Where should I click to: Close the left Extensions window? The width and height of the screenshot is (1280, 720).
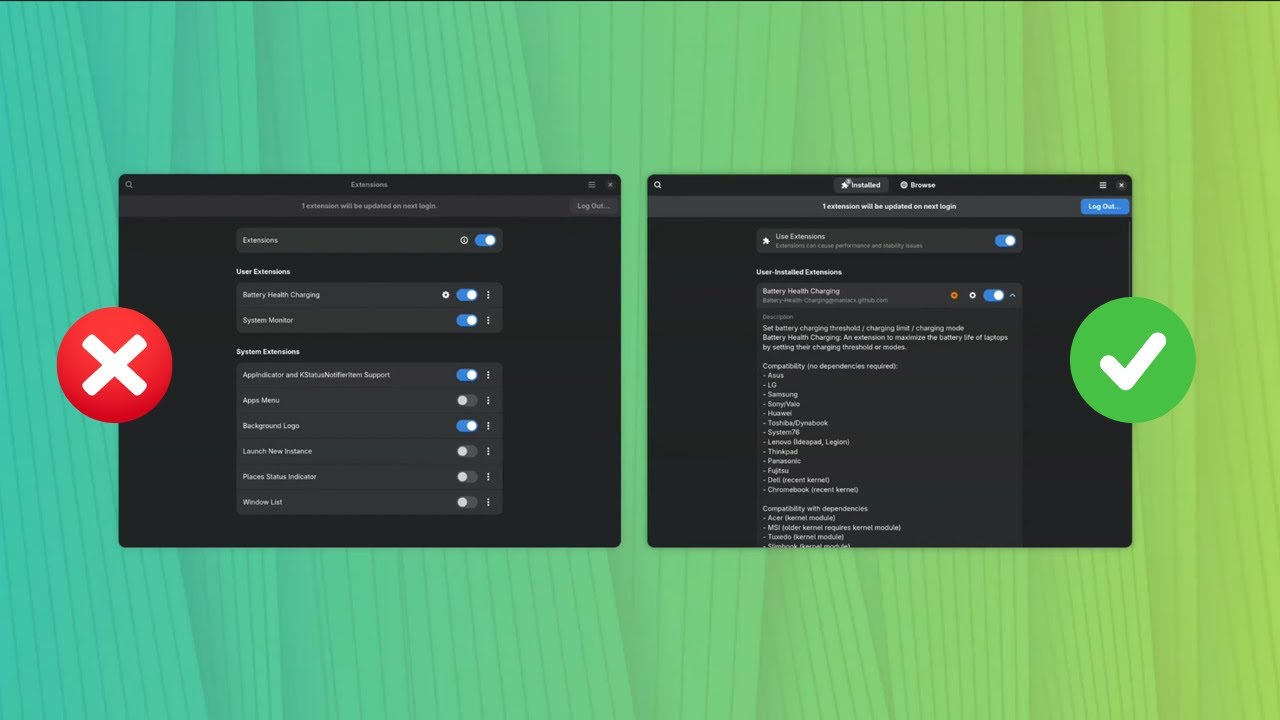pyautogui.click(x=610, y=185)
